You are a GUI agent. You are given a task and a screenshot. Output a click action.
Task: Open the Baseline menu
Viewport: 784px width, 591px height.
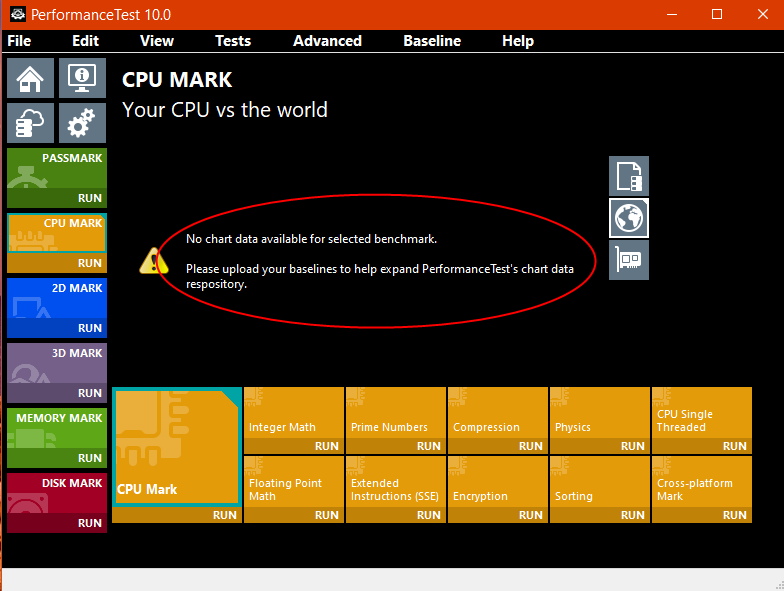[x=432, y=41]
